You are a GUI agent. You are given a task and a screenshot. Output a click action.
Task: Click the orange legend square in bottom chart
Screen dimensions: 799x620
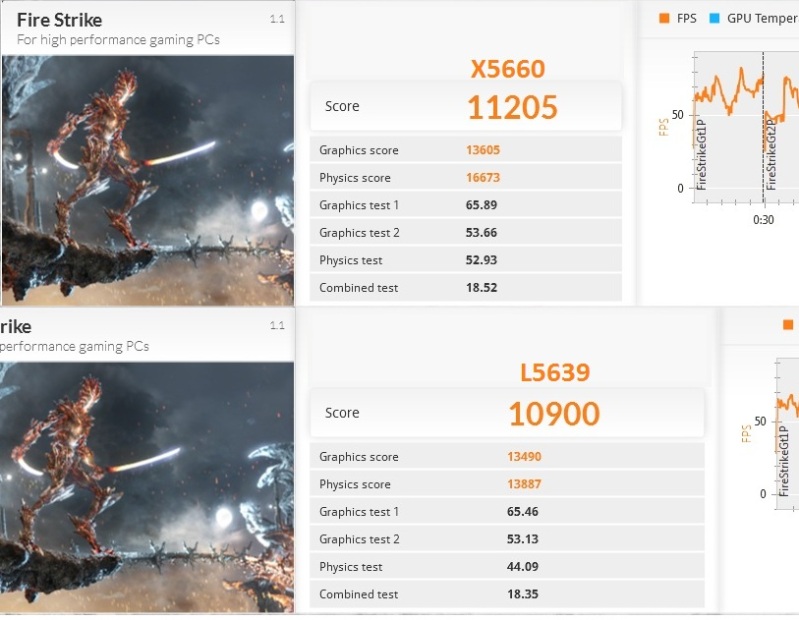point(788,325)
